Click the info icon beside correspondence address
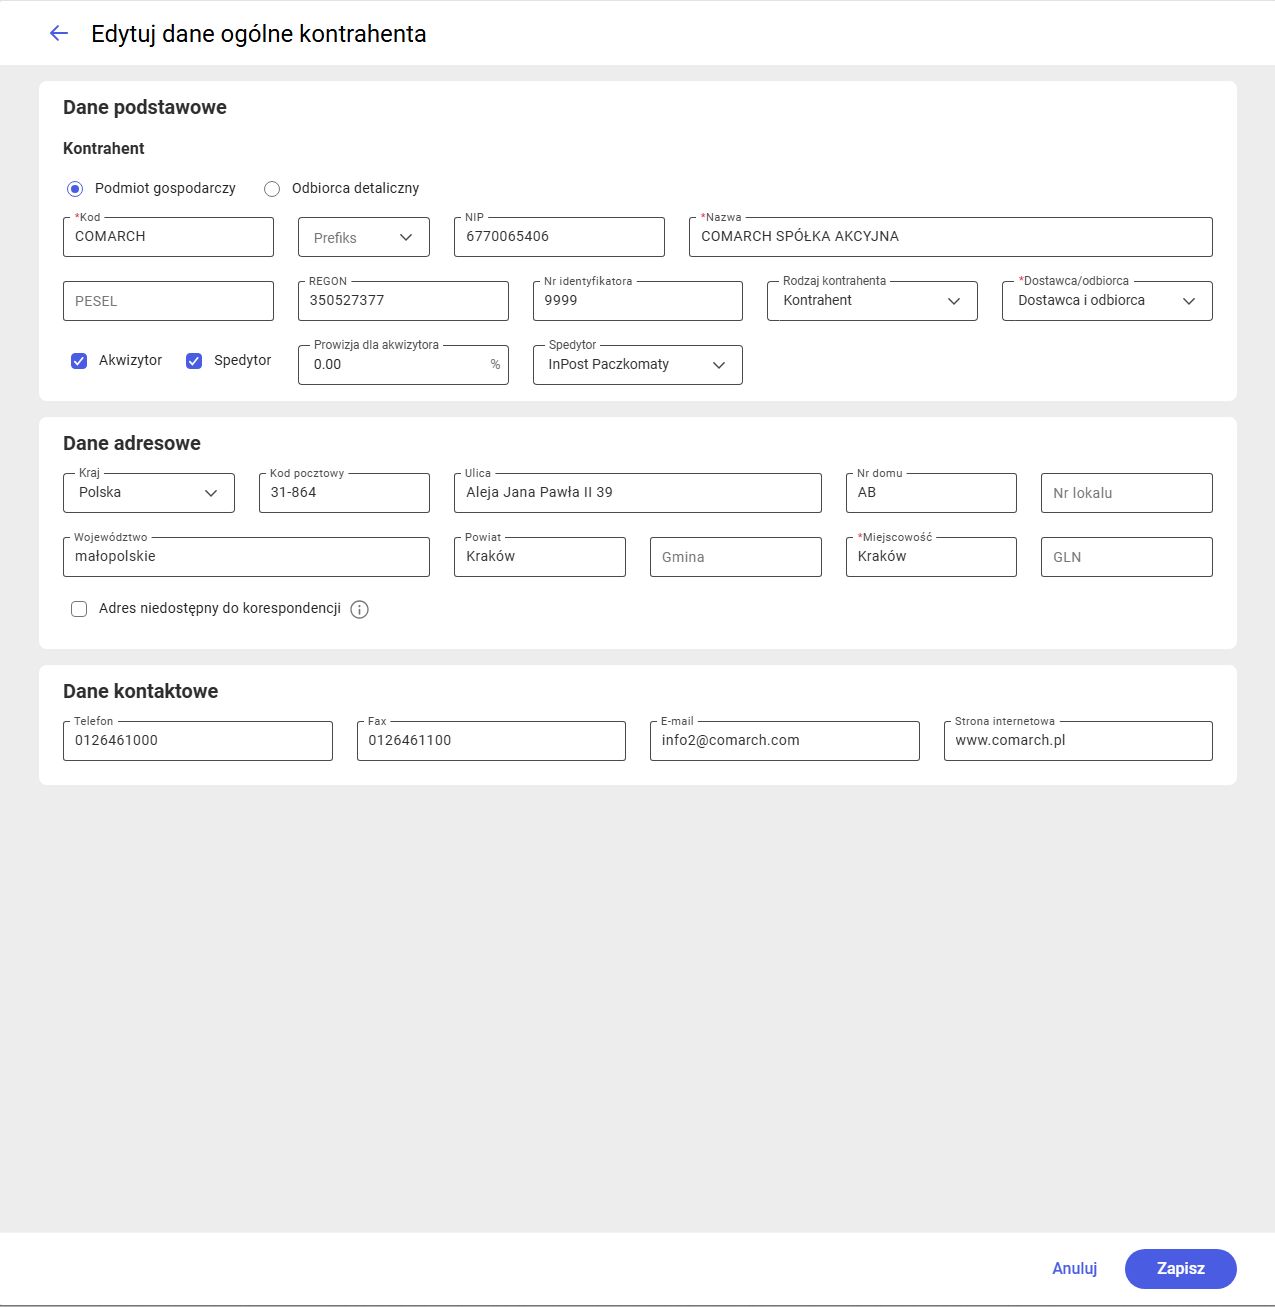Image resolution: width=1275 pixels, height=1307 pixels. tap(360, 609)
